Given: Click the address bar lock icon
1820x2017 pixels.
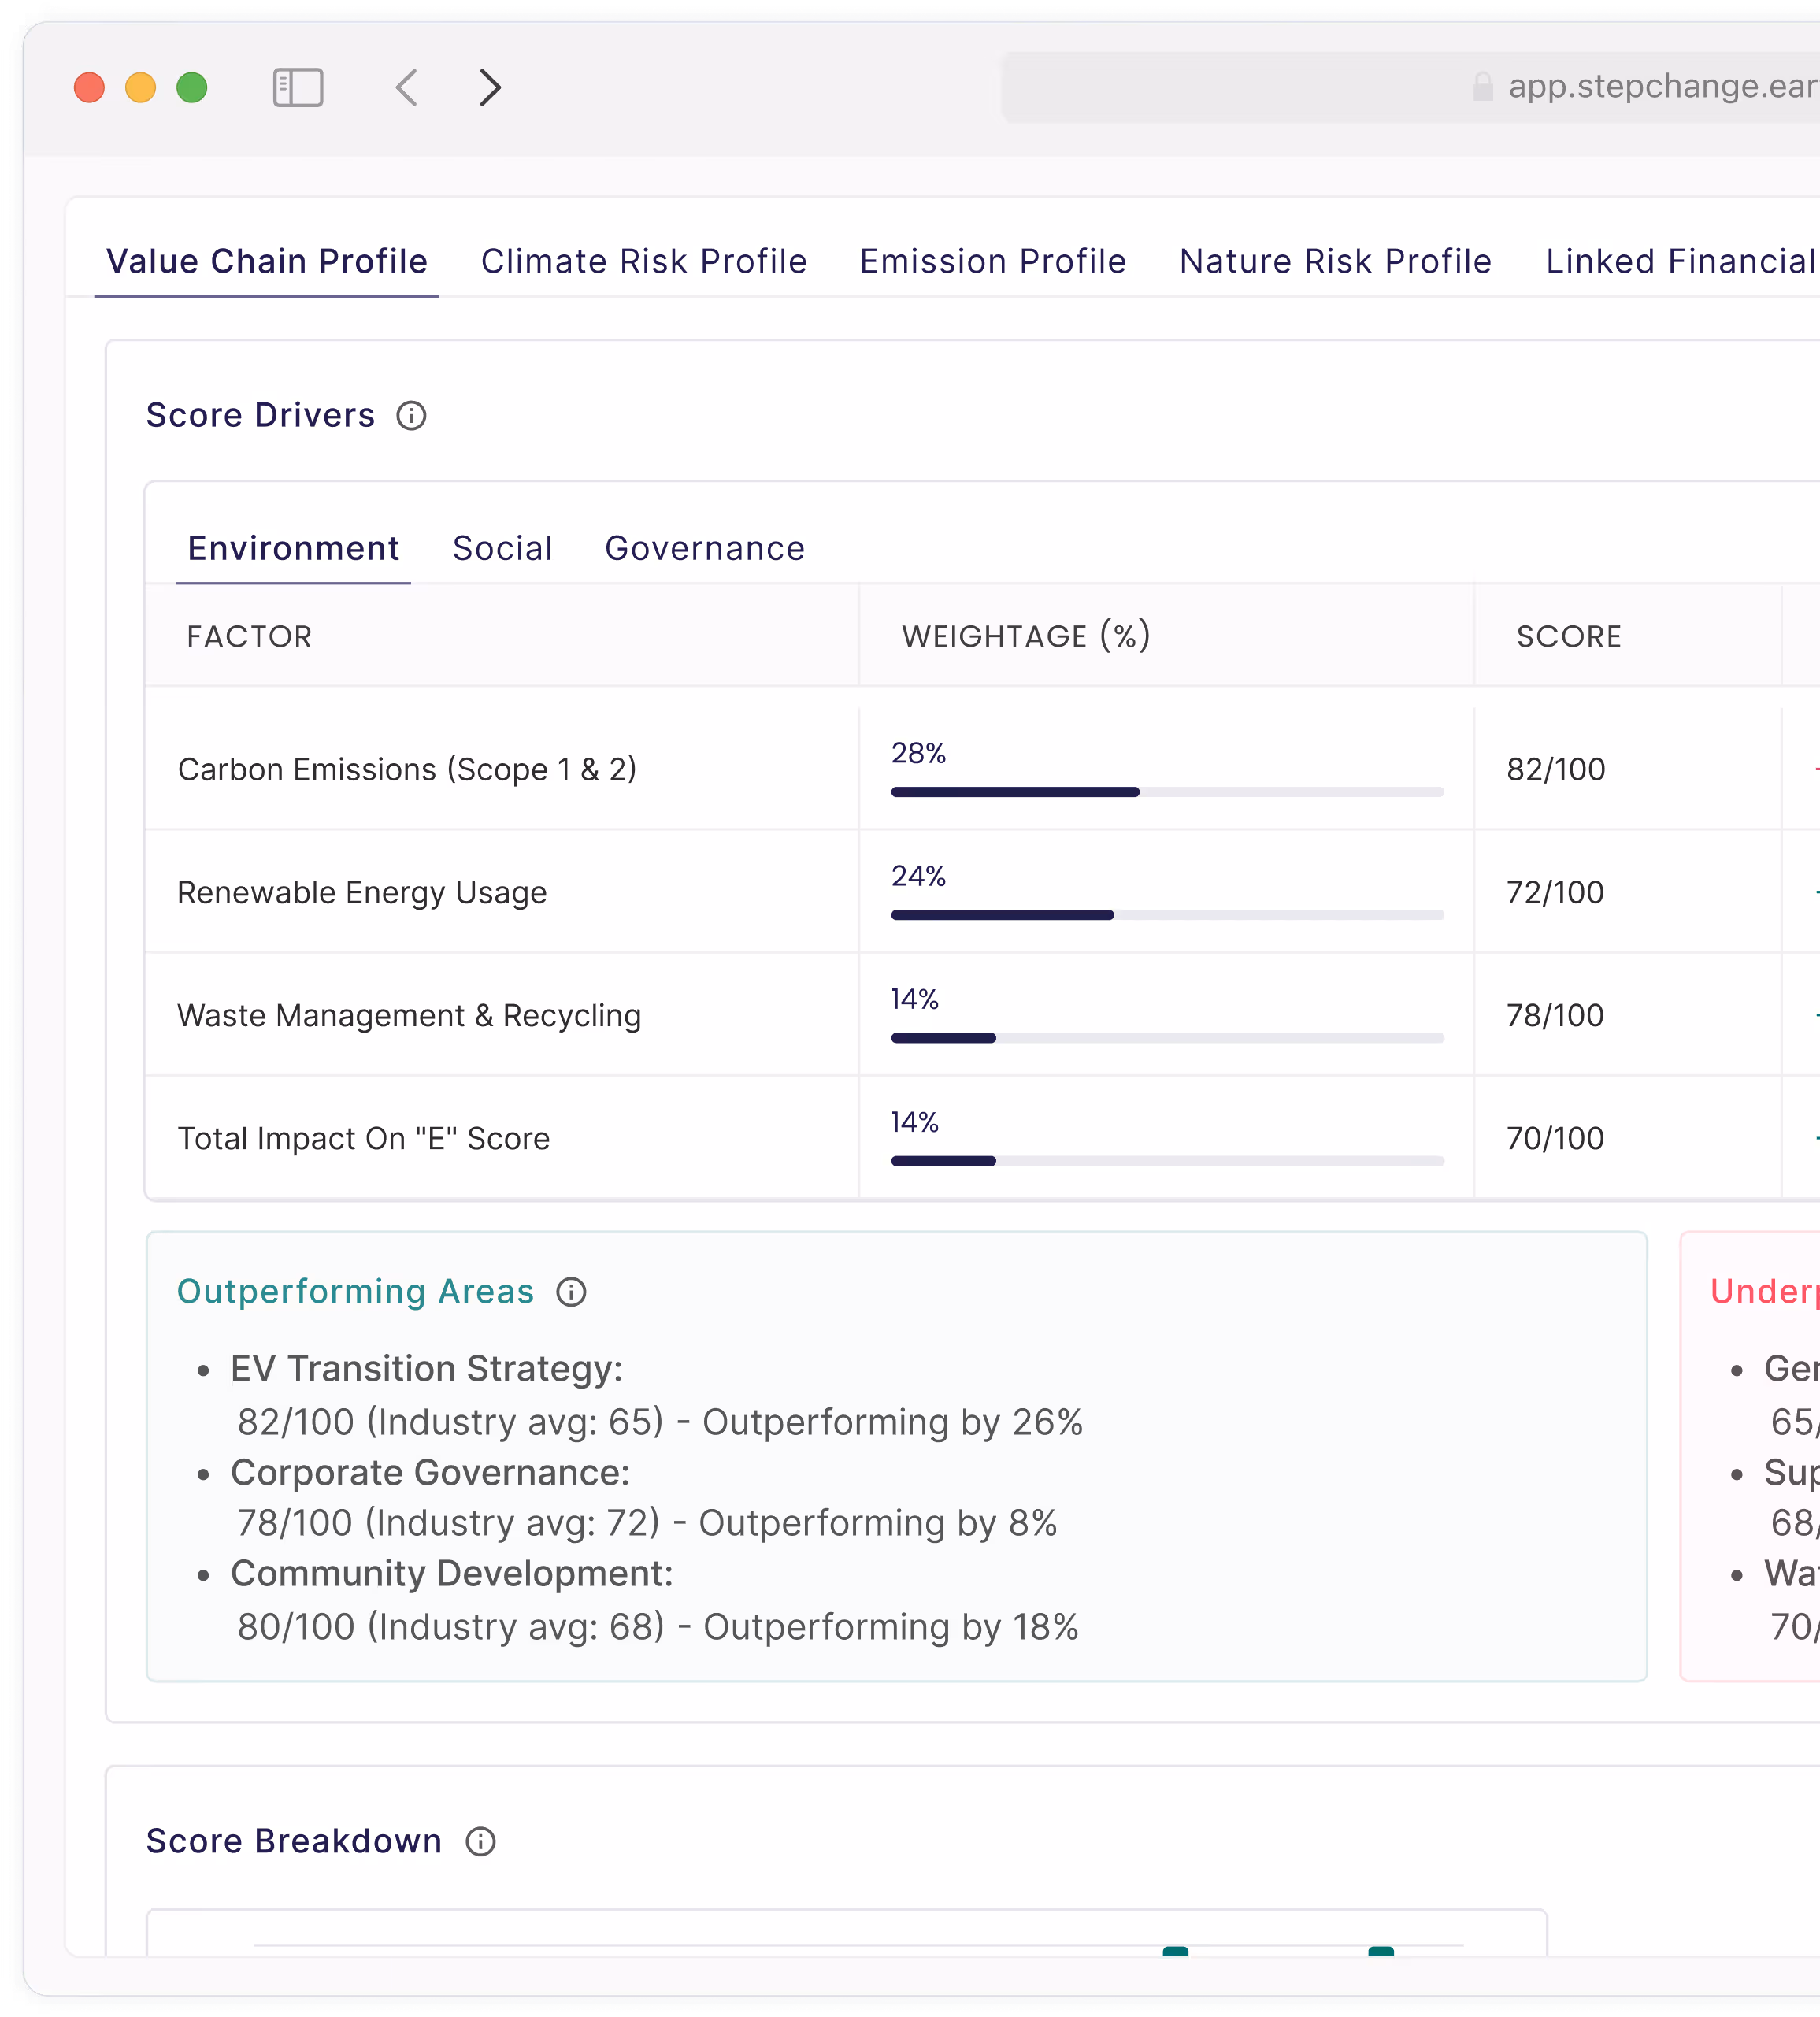Looking at the screenshot, I should click(1483, 87).
